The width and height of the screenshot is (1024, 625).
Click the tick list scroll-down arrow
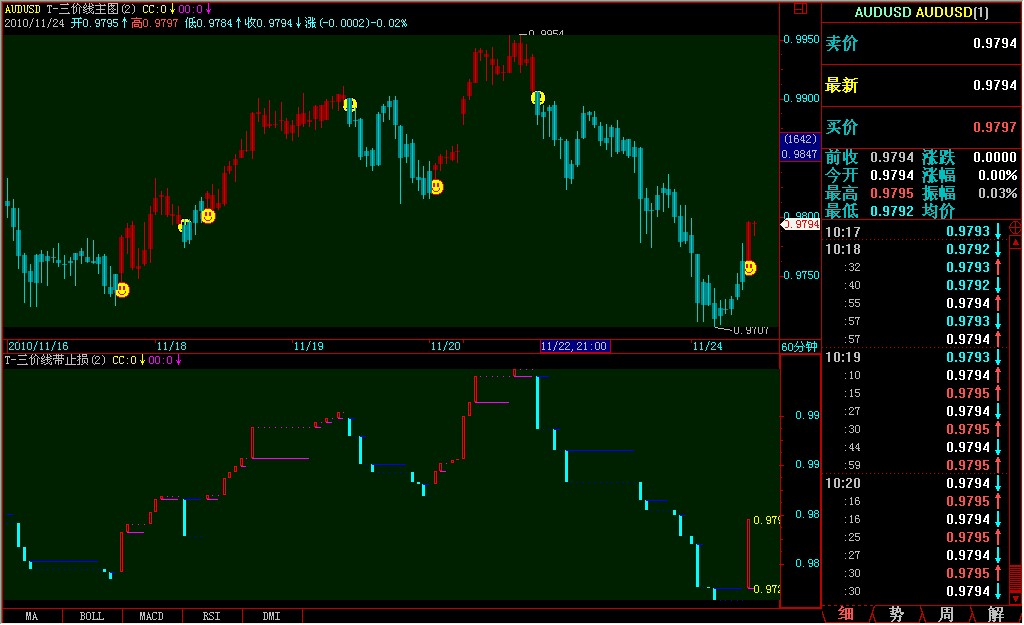(1016, 598)
